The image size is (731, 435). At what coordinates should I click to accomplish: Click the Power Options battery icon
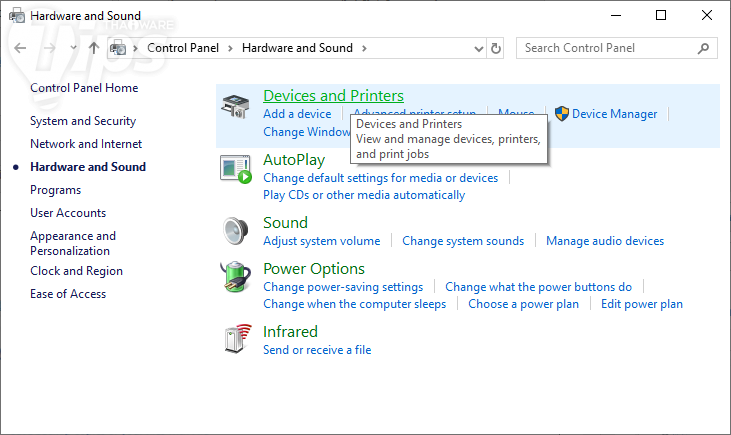pyautogui.click(x=236, y=278)
